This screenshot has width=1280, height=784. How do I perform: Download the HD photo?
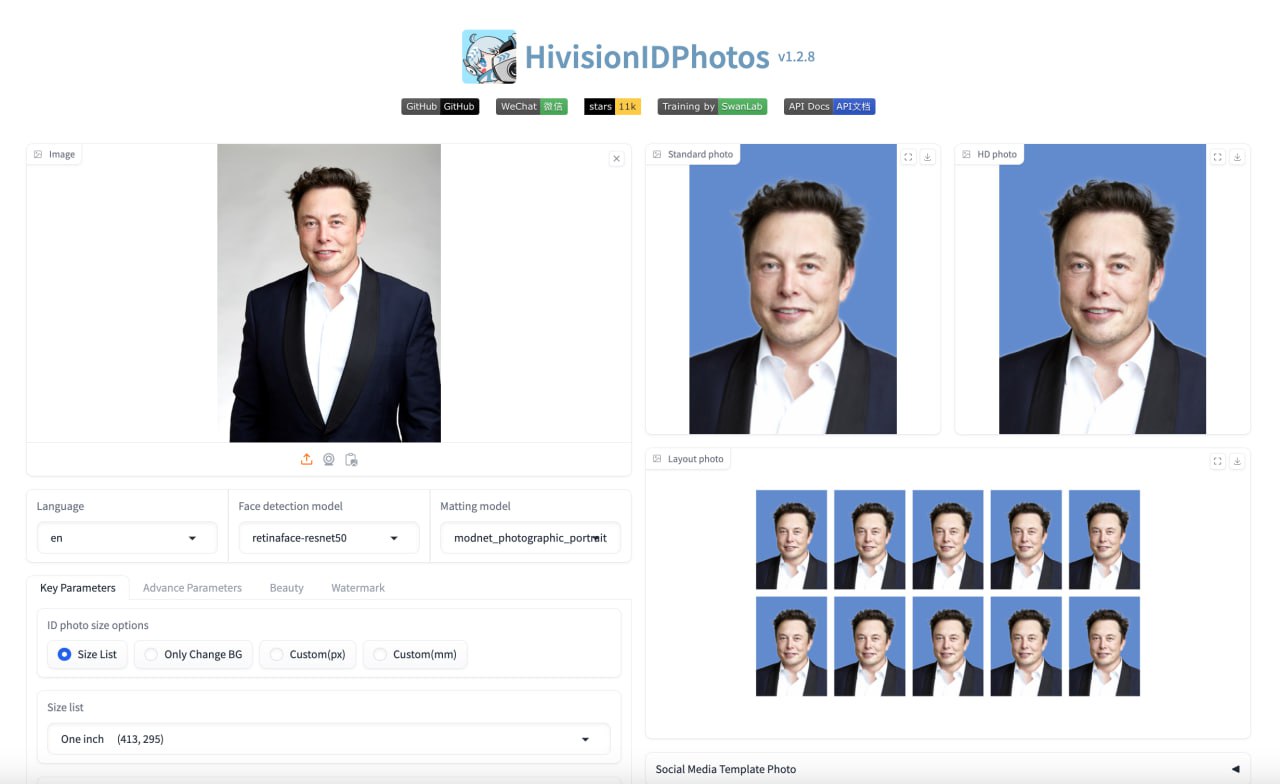click(x=1237, y=157)
